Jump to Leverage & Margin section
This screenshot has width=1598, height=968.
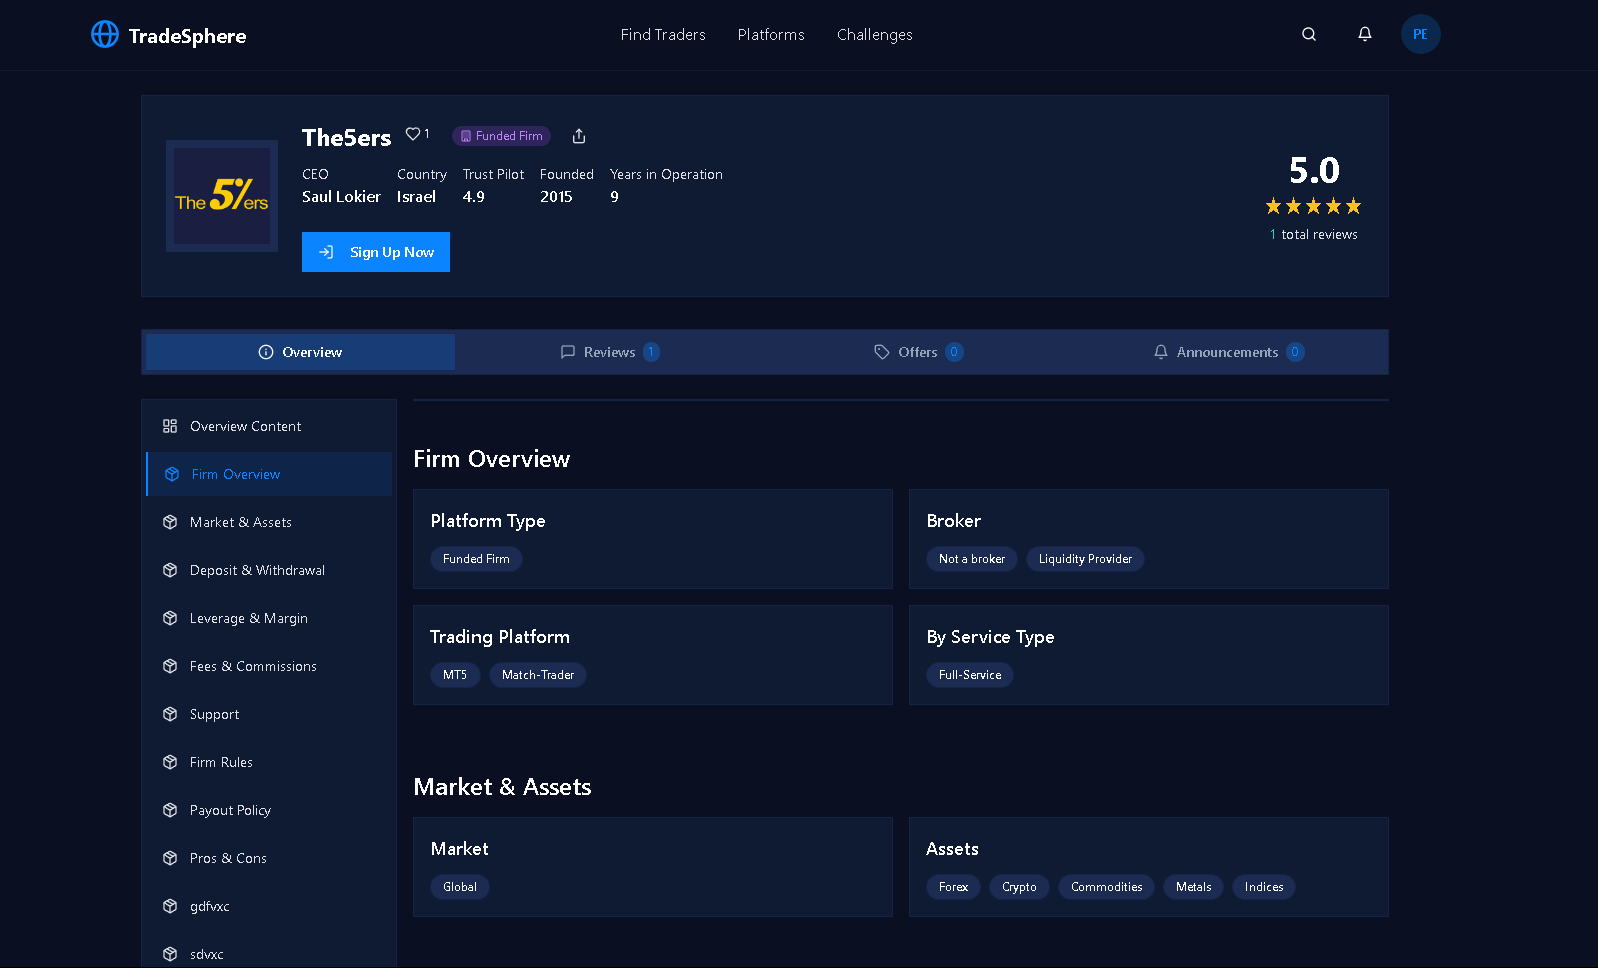[x=269, y=618]
